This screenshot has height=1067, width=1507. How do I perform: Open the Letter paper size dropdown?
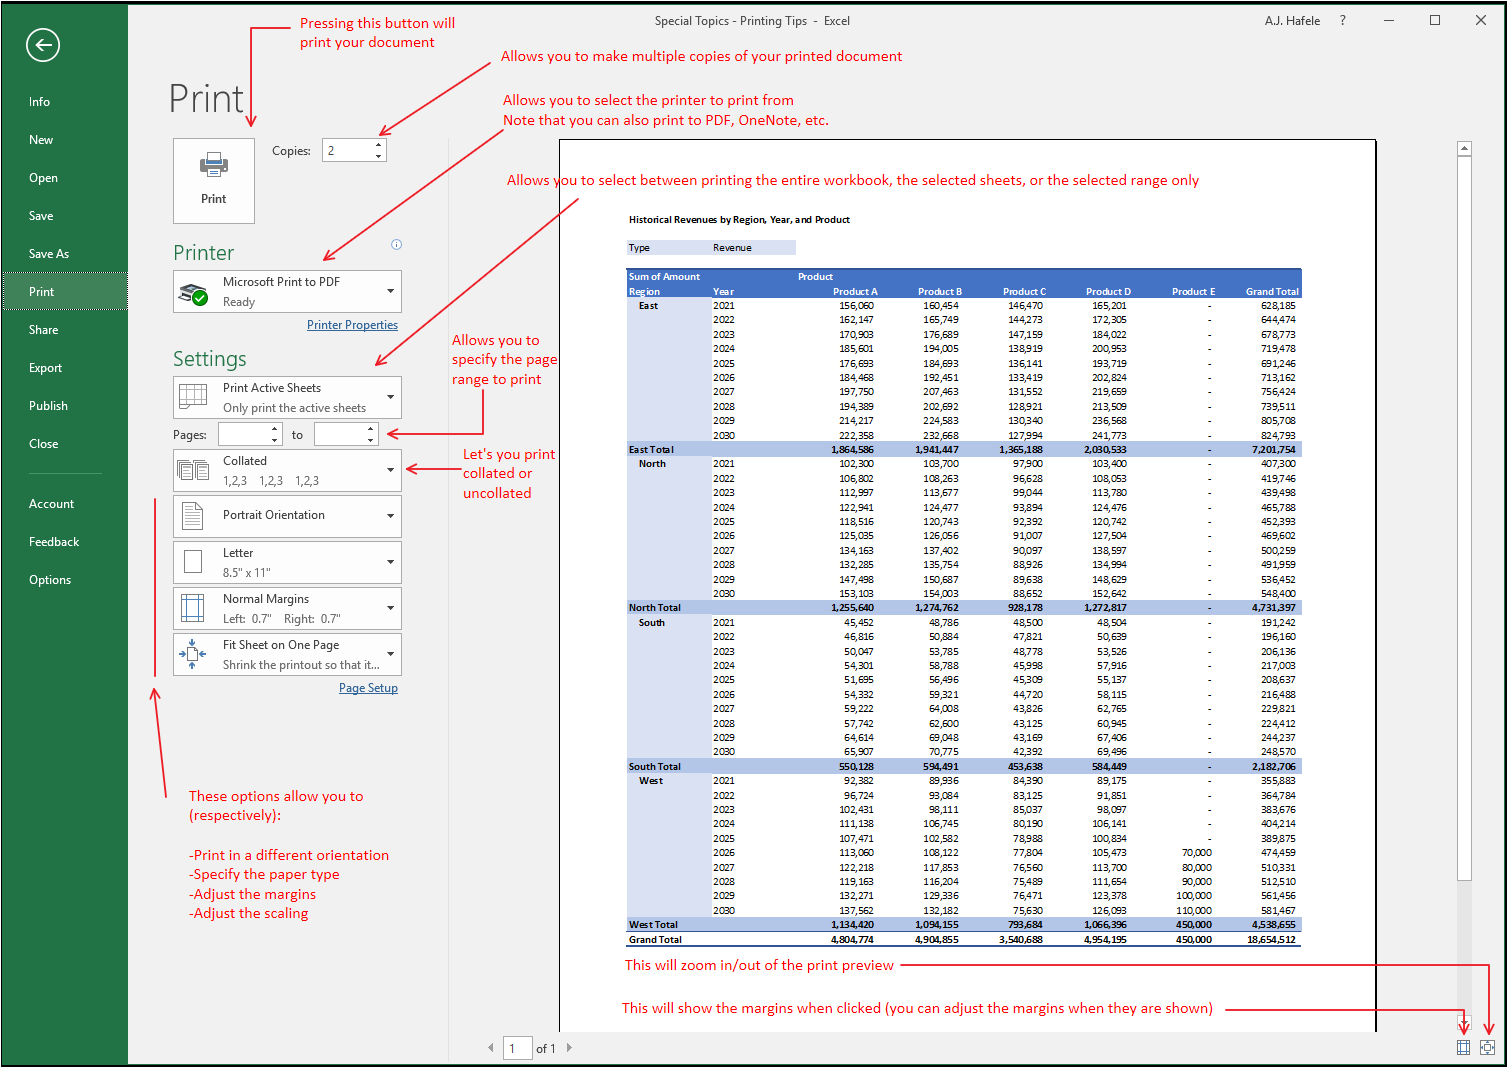[287, 562]
